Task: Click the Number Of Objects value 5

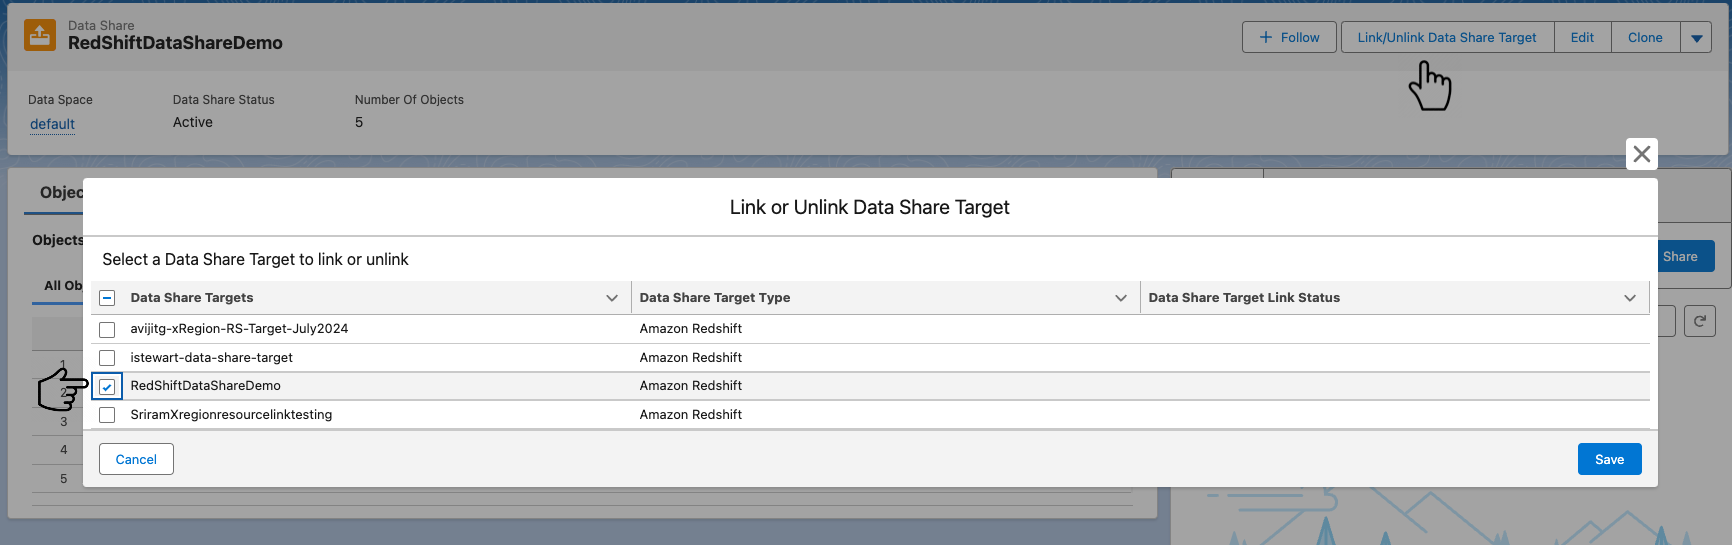Action: pyautogui.click(x=359, y=122)
